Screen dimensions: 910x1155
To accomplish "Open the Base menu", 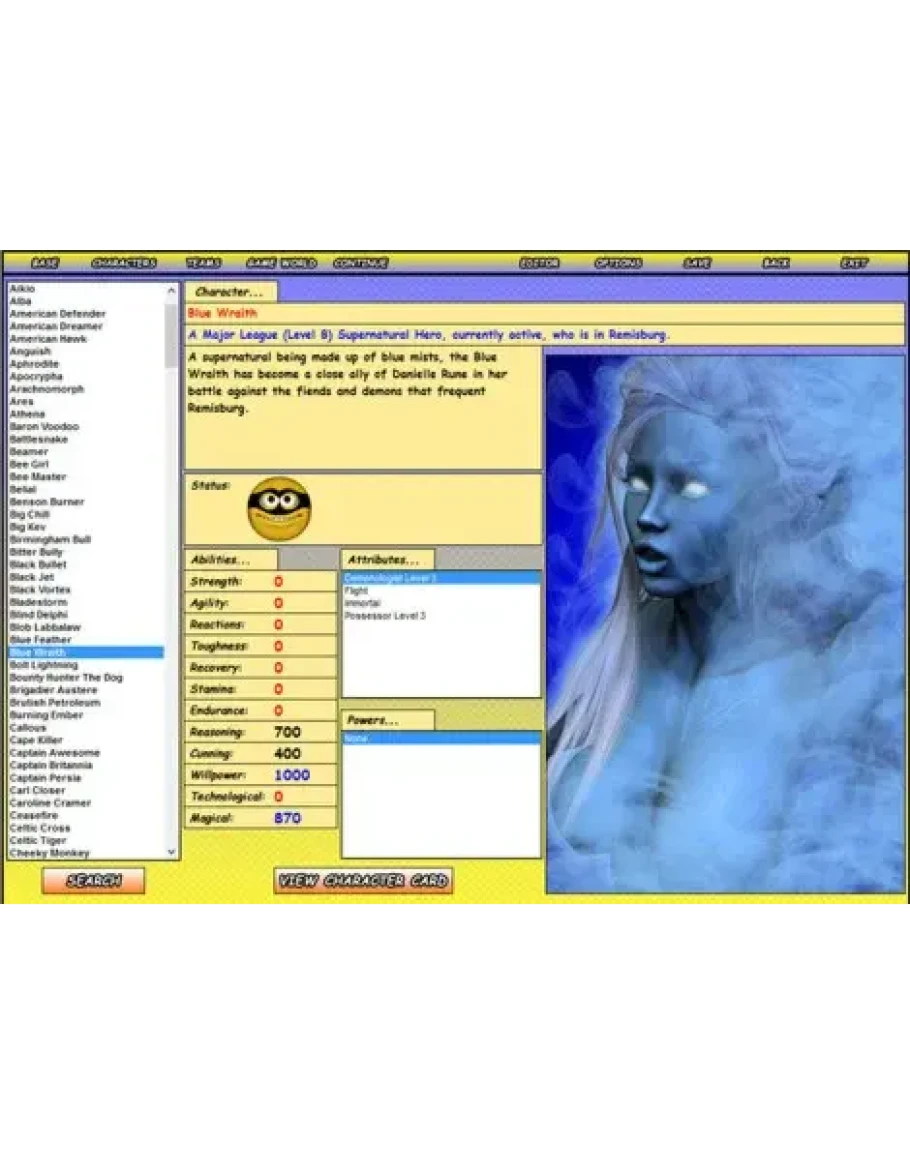I will click(x=45, y=263).
